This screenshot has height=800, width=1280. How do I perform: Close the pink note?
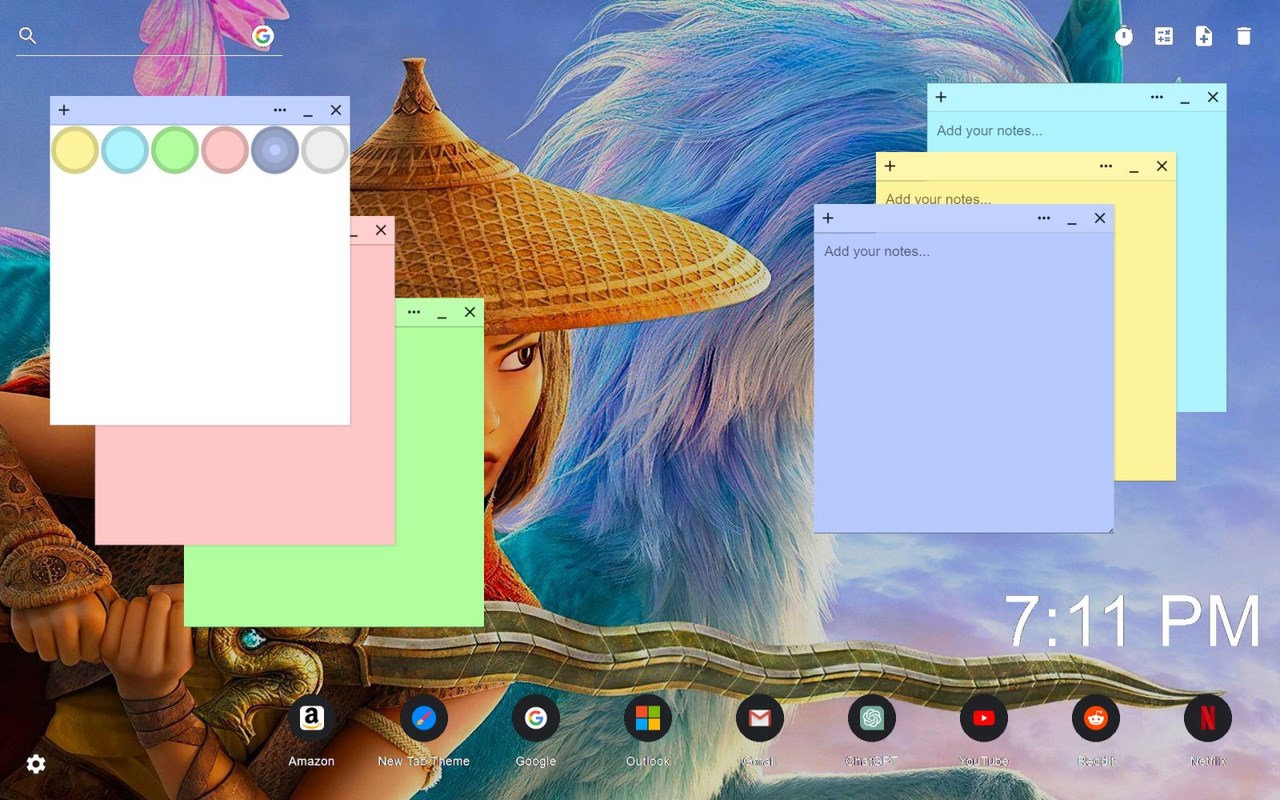(x=381, y=230)
